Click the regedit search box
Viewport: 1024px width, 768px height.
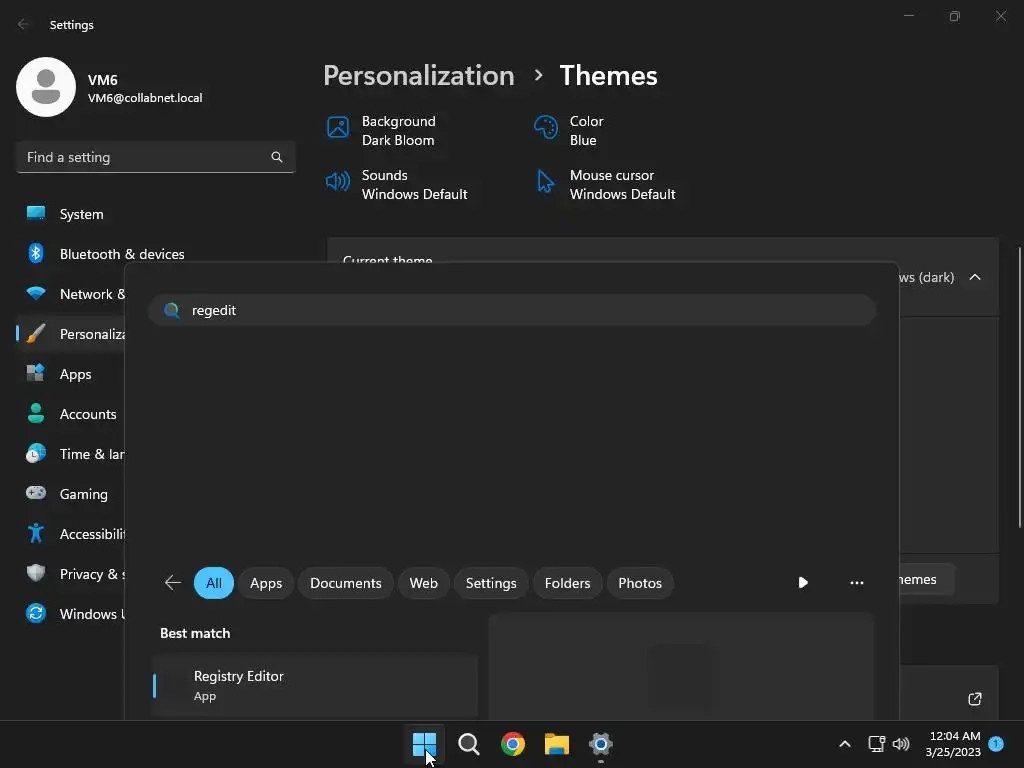tap(512, 310)
